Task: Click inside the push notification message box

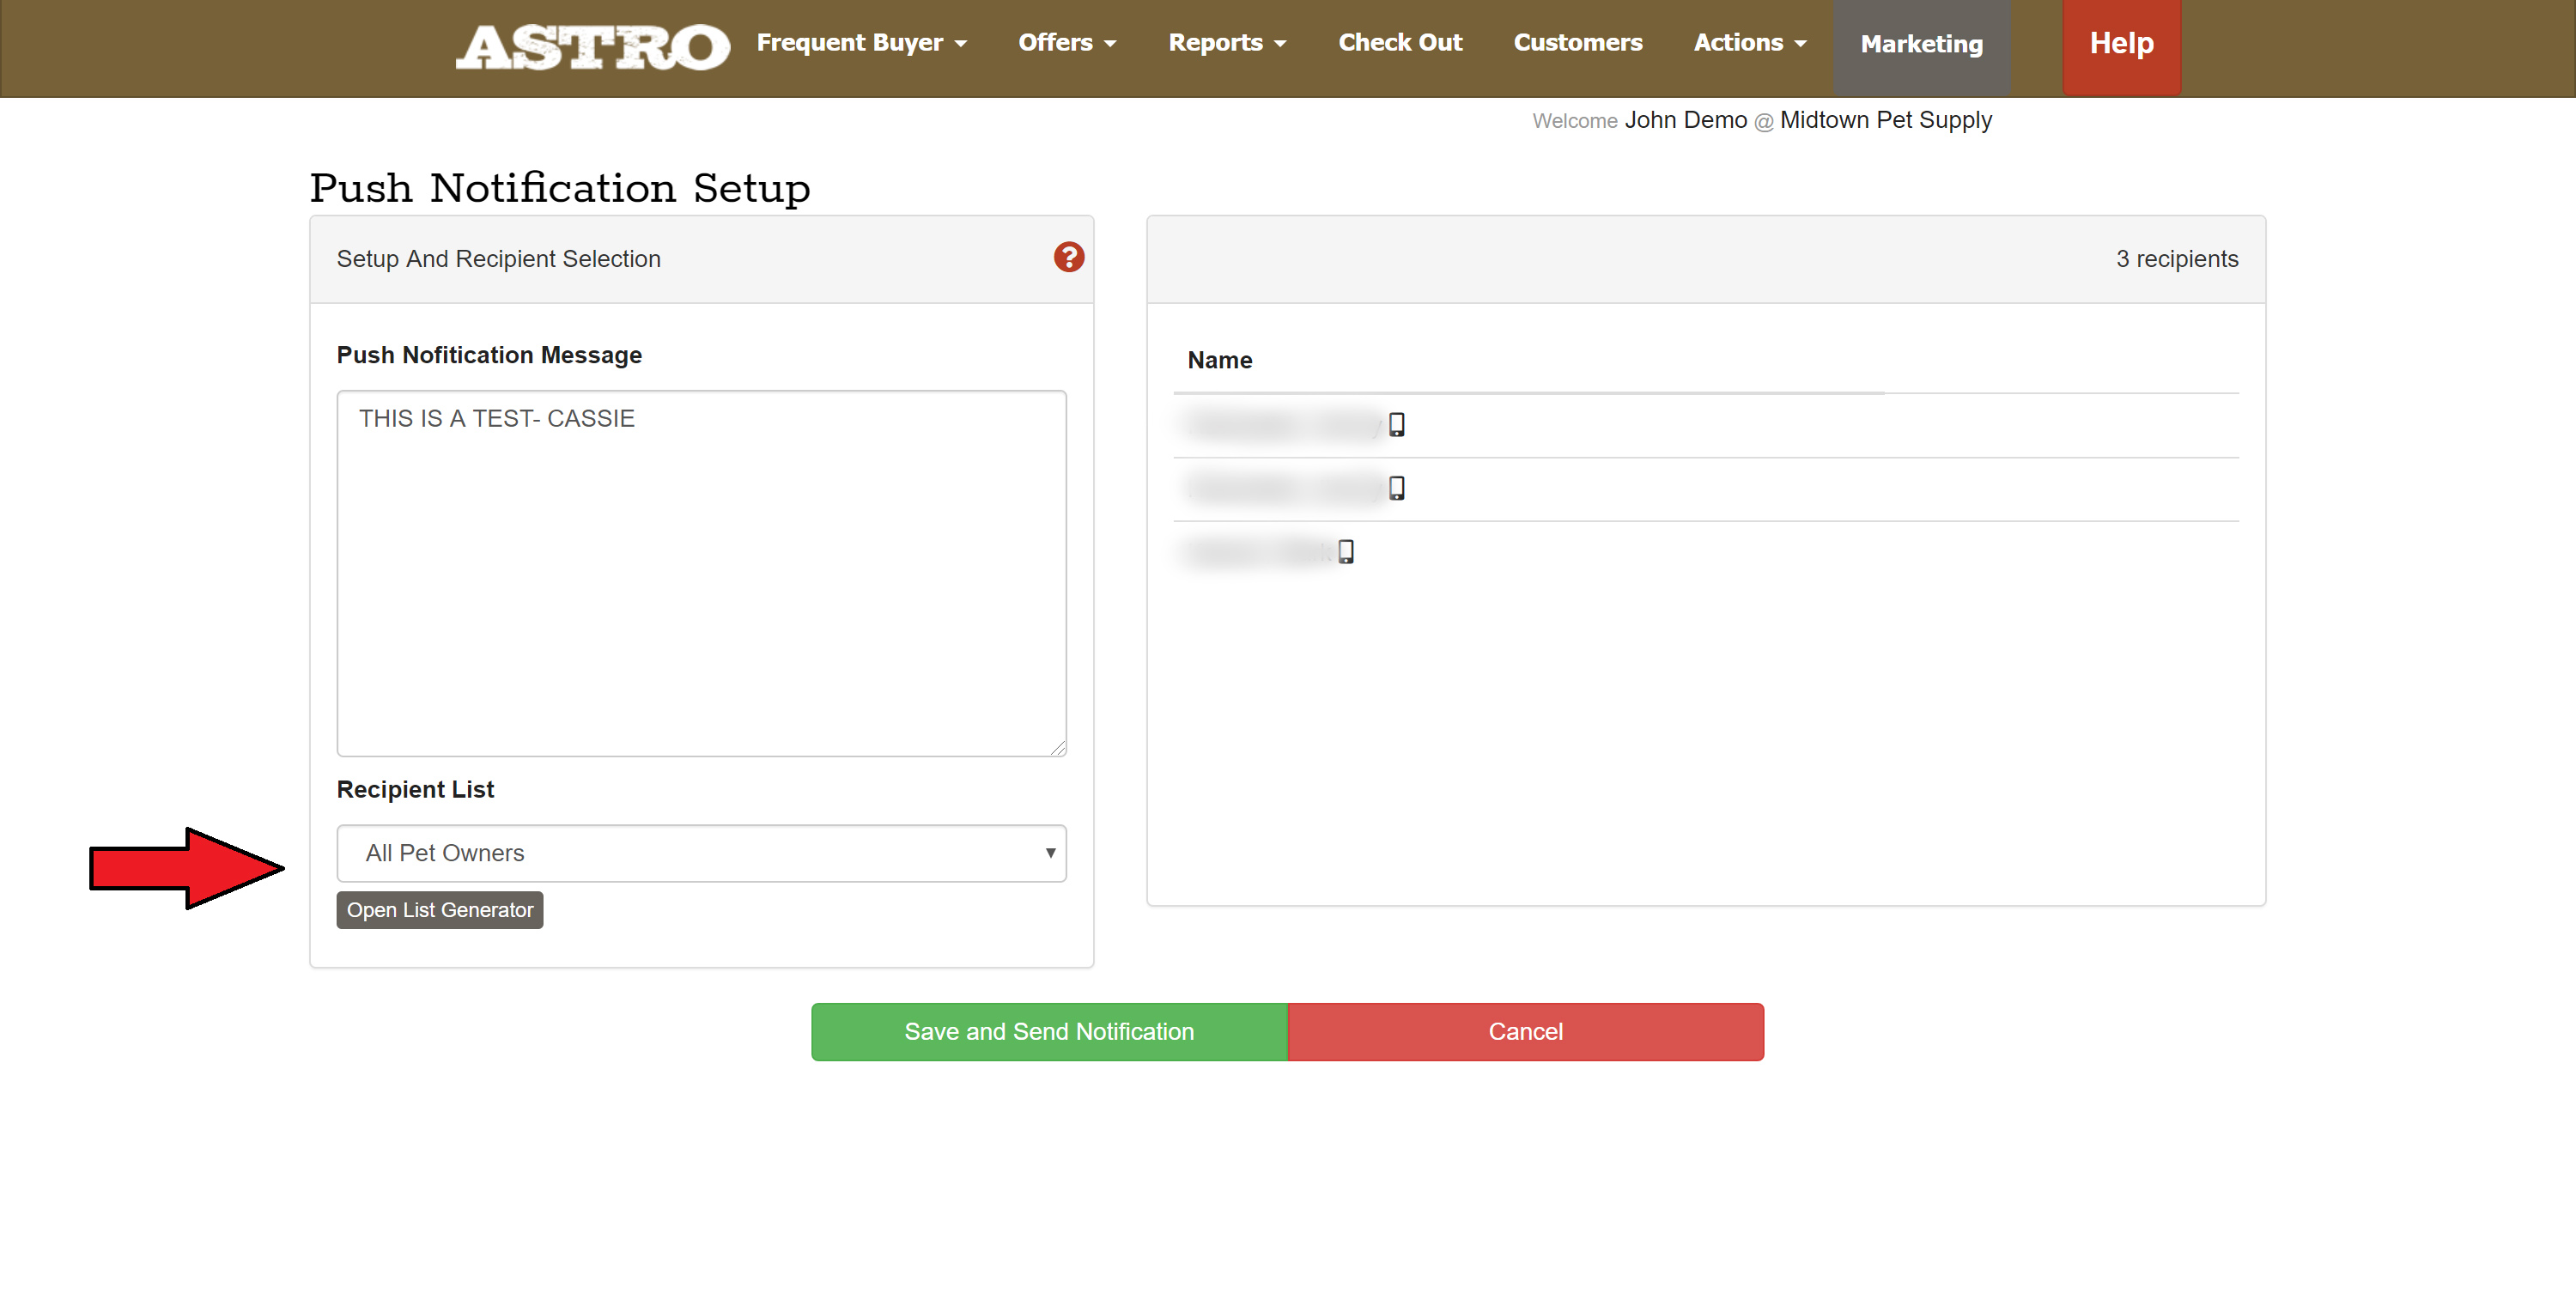Action: (701, 573)
